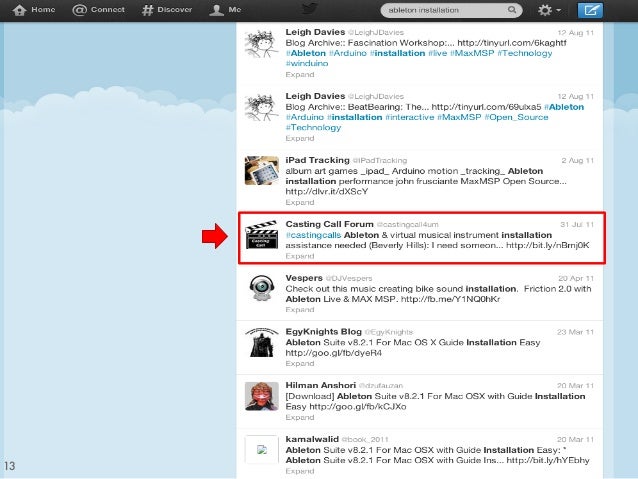This screenshot has height=479, width=638.
Task: Click the #winduino hashtag
Action: pyautogui.click(x=307, y=63)
